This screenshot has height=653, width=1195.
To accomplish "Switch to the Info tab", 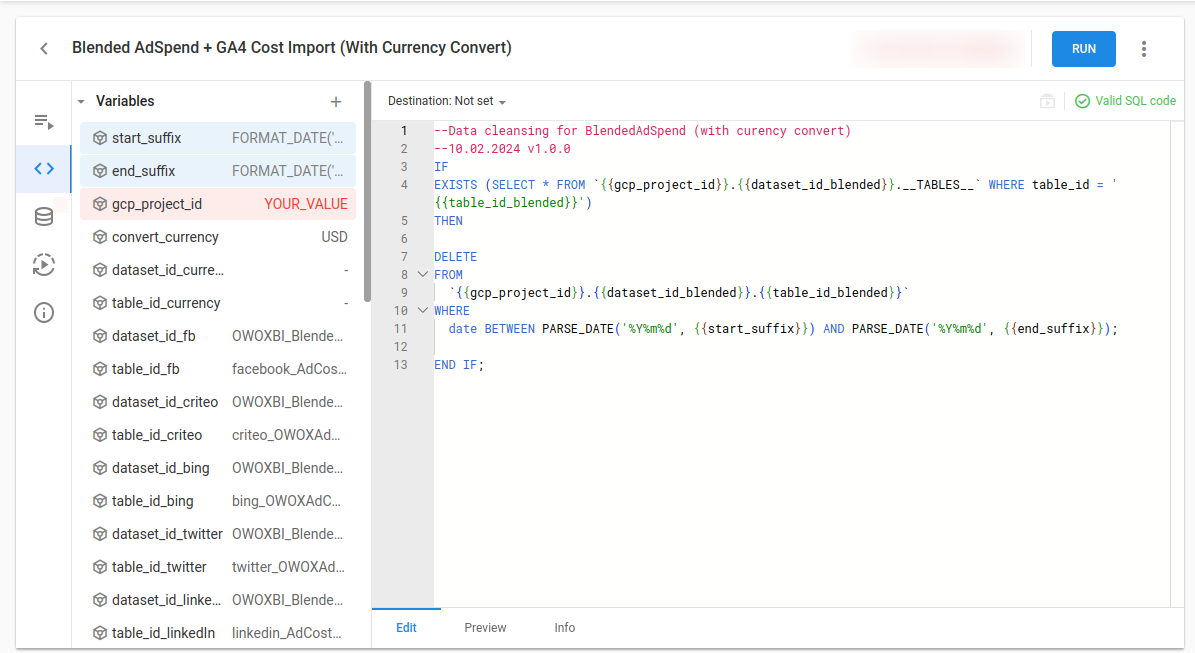I will coord(565,628).
